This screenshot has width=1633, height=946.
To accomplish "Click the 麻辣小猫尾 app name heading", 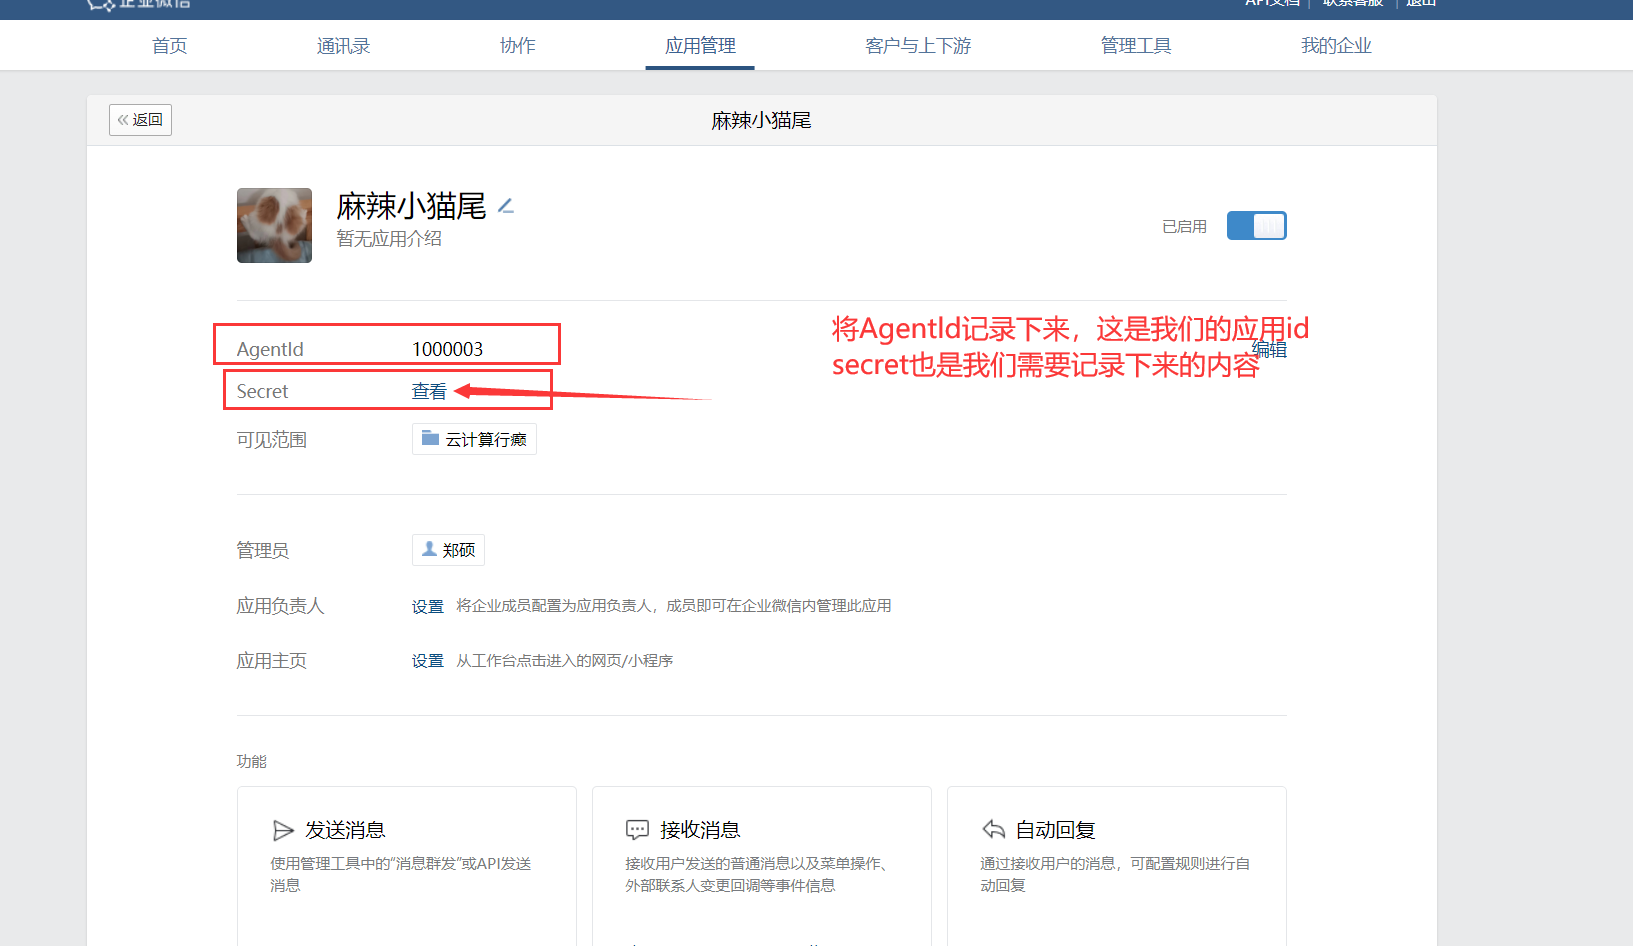I will pyautogui.click(x=411, y=206).
